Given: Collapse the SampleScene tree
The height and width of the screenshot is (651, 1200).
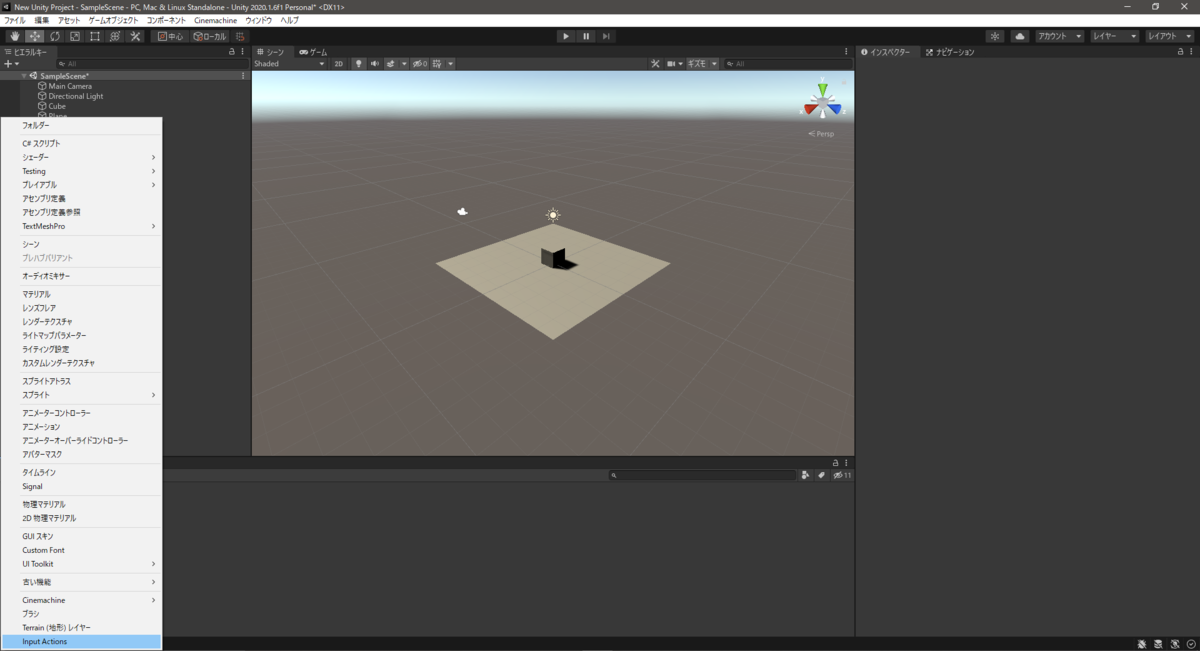Looking at the screenshot, I should (24, 76).
